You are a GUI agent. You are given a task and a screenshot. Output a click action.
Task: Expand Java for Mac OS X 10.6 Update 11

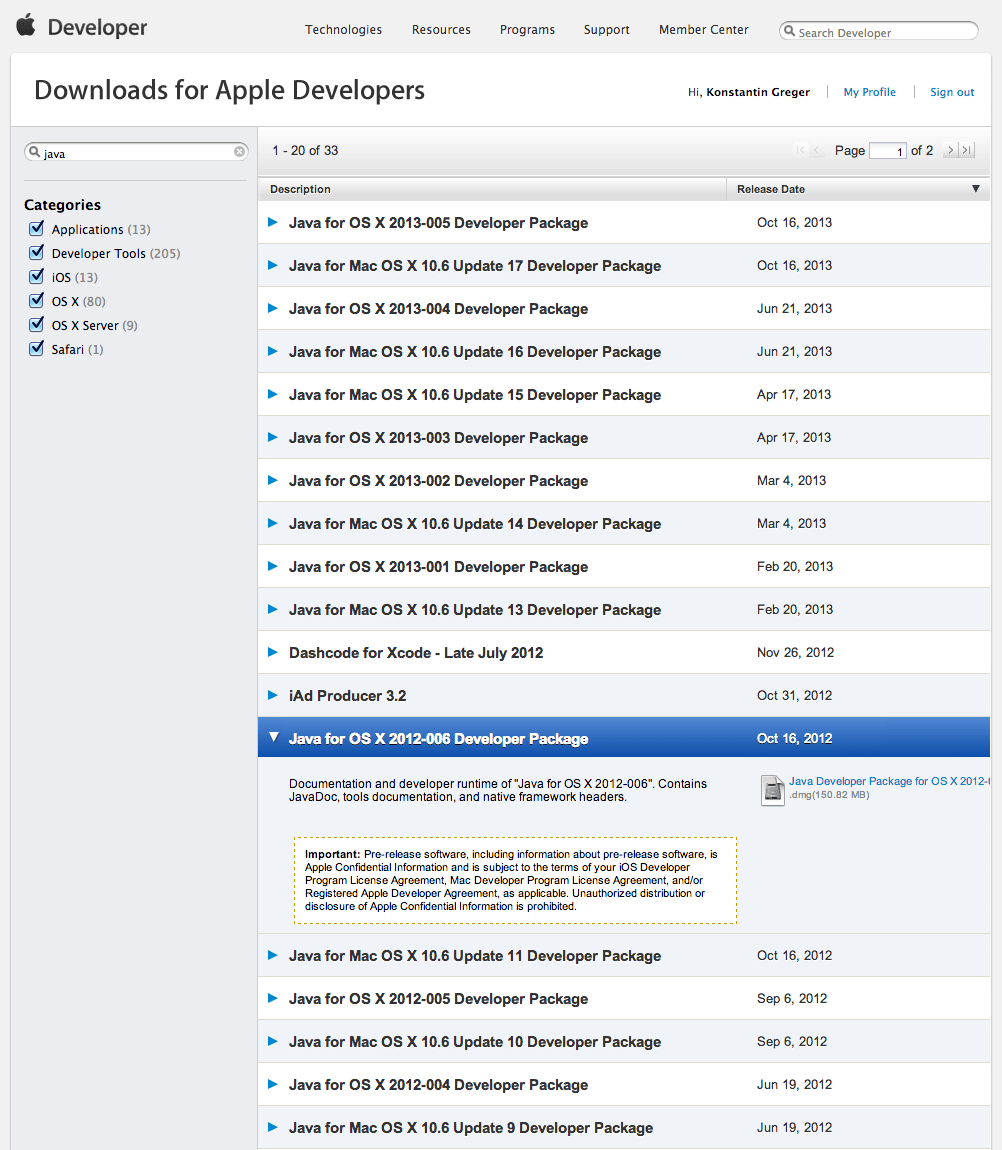pos(273,955)
